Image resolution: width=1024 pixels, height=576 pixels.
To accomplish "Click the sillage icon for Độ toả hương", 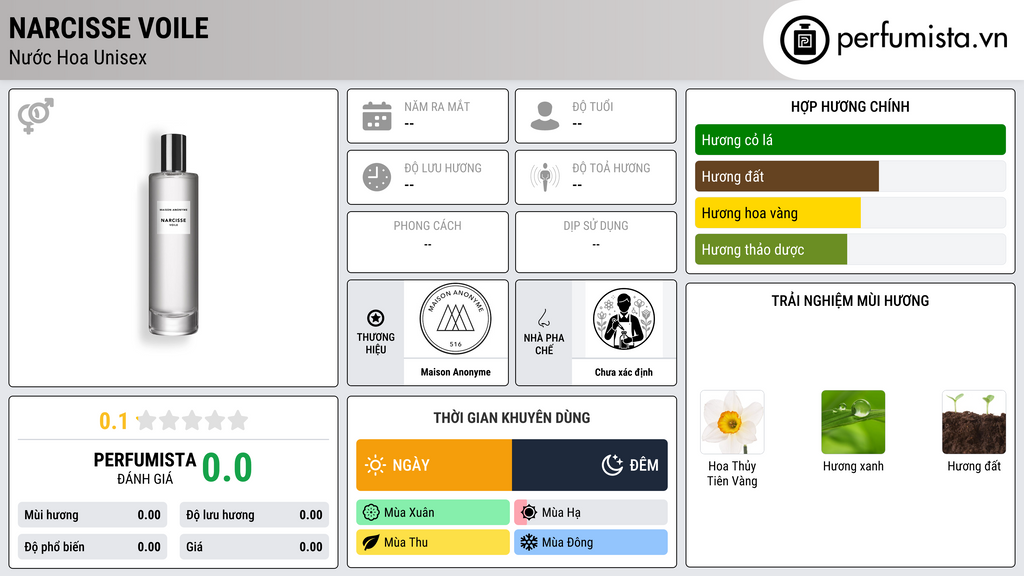I will [545, 177].
